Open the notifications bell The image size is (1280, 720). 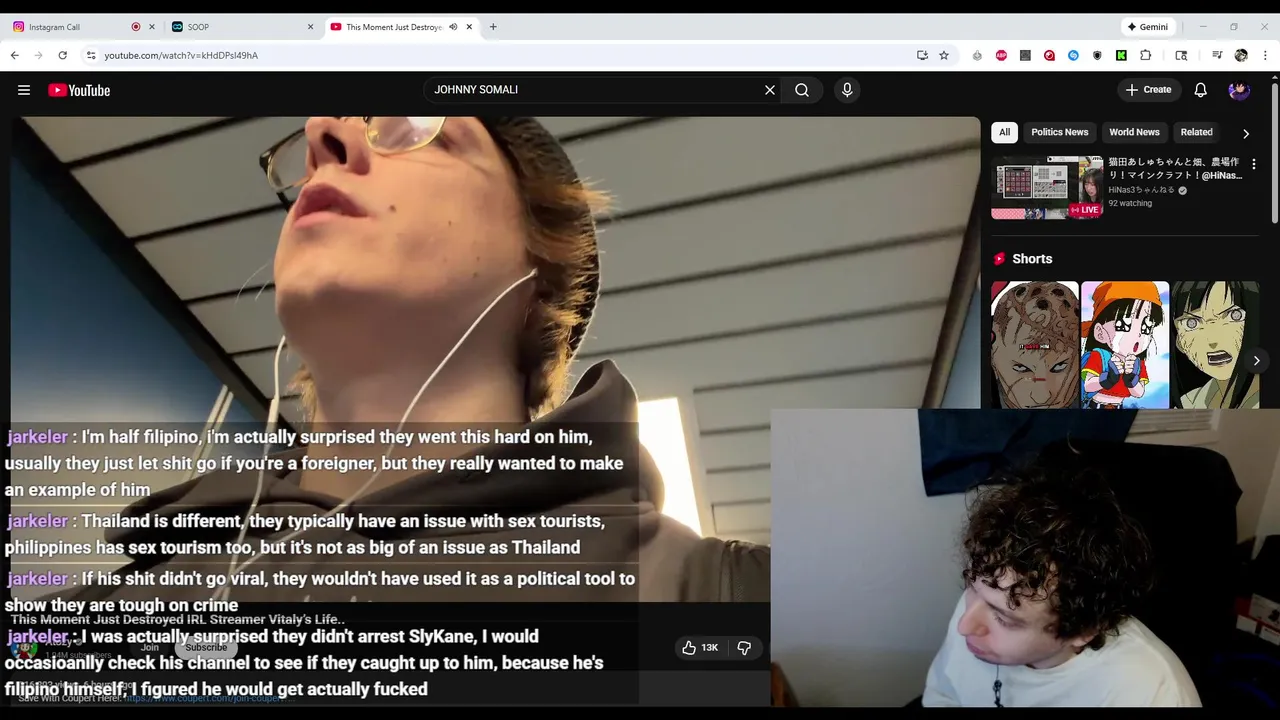(x=1201, y=90)
